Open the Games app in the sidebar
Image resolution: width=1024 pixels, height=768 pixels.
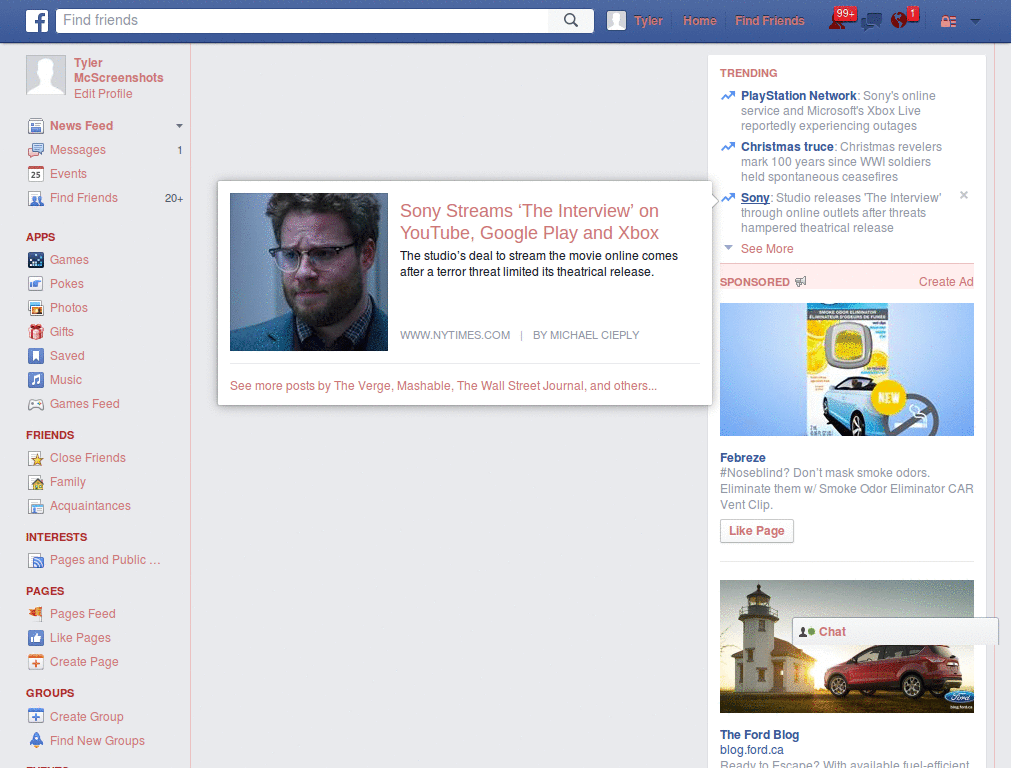coord(34,259)
